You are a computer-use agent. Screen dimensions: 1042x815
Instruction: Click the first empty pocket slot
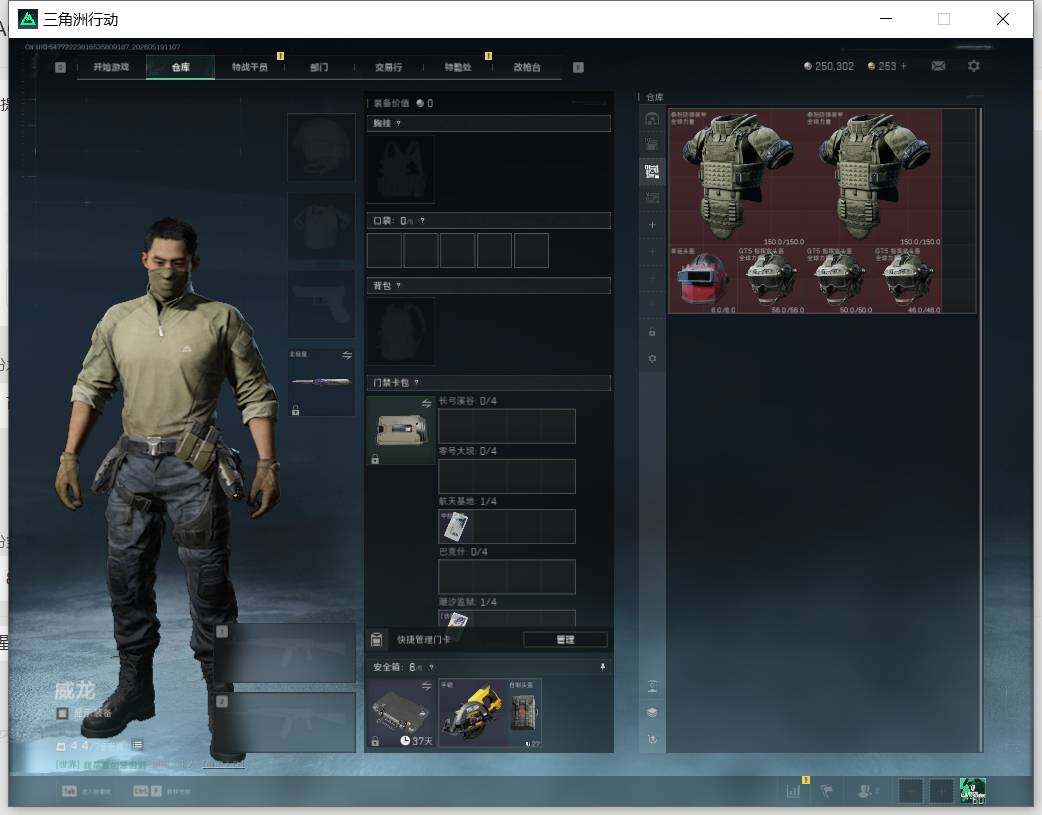[x=384, y=250]
